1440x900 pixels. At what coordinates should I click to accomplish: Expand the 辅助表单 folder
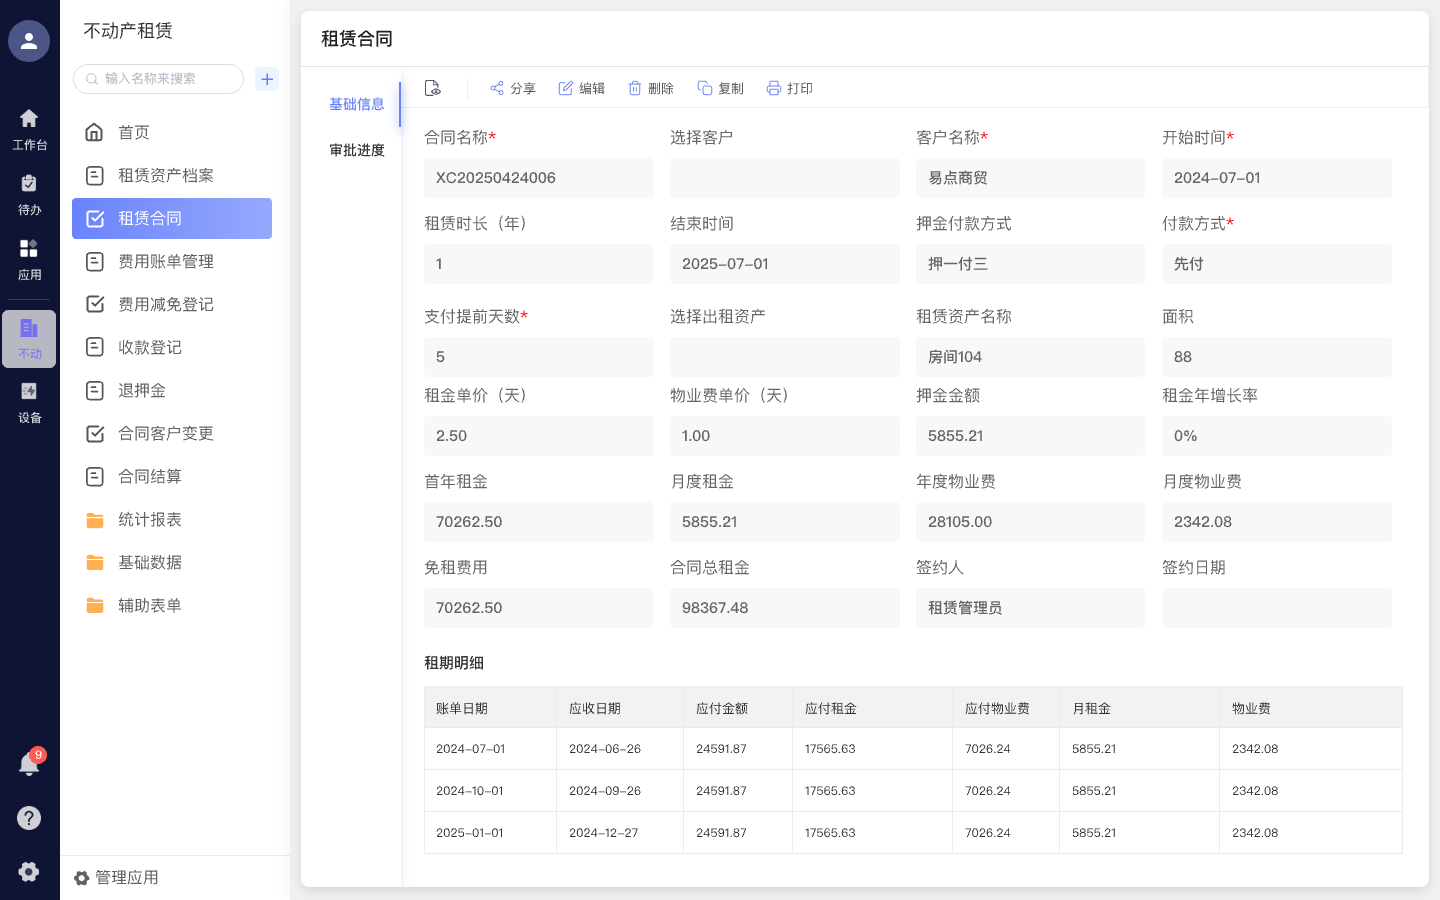click(150, 606)
